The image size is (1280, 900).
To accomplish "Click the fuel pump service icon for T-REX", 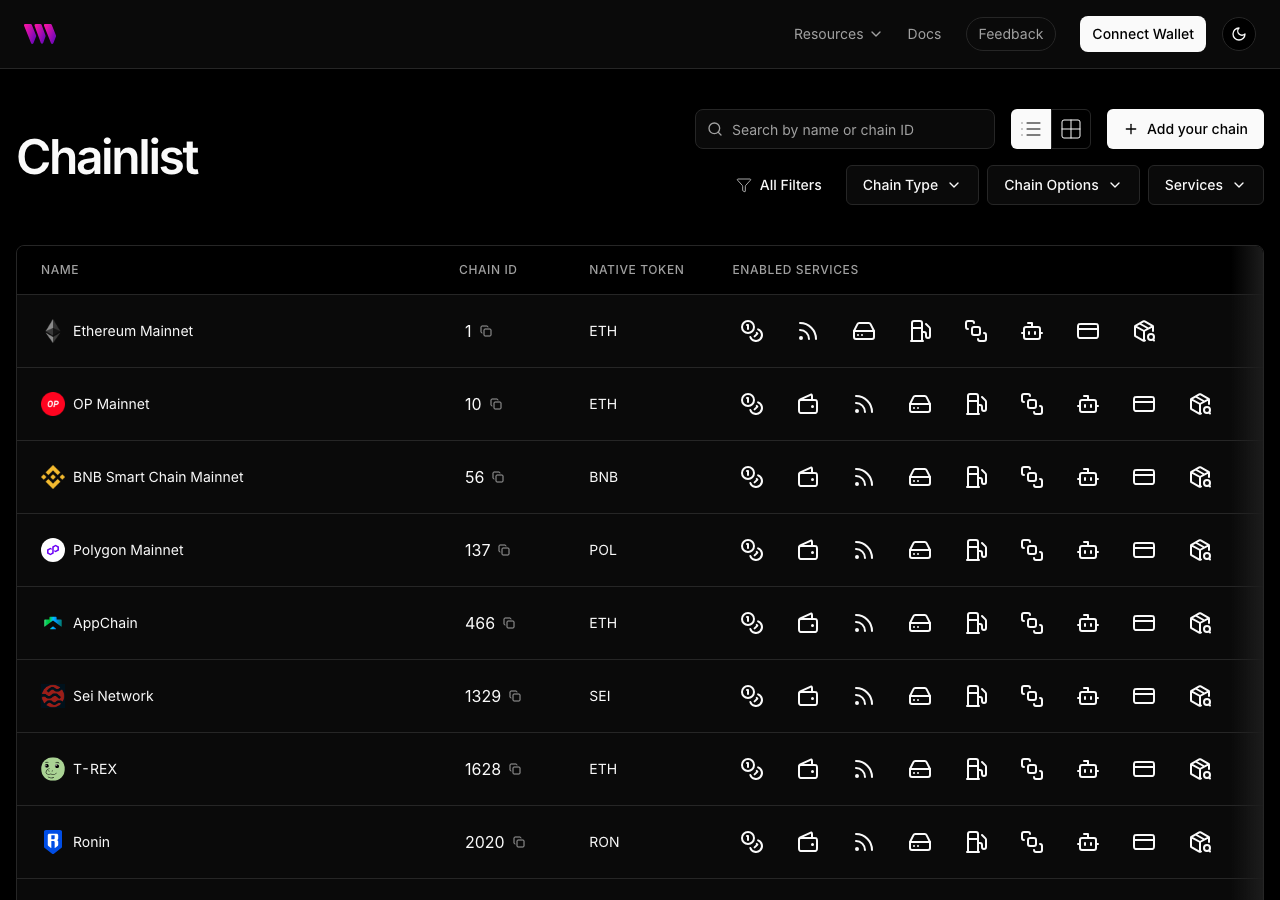I will pyautogui.click(x=976, y=769).
